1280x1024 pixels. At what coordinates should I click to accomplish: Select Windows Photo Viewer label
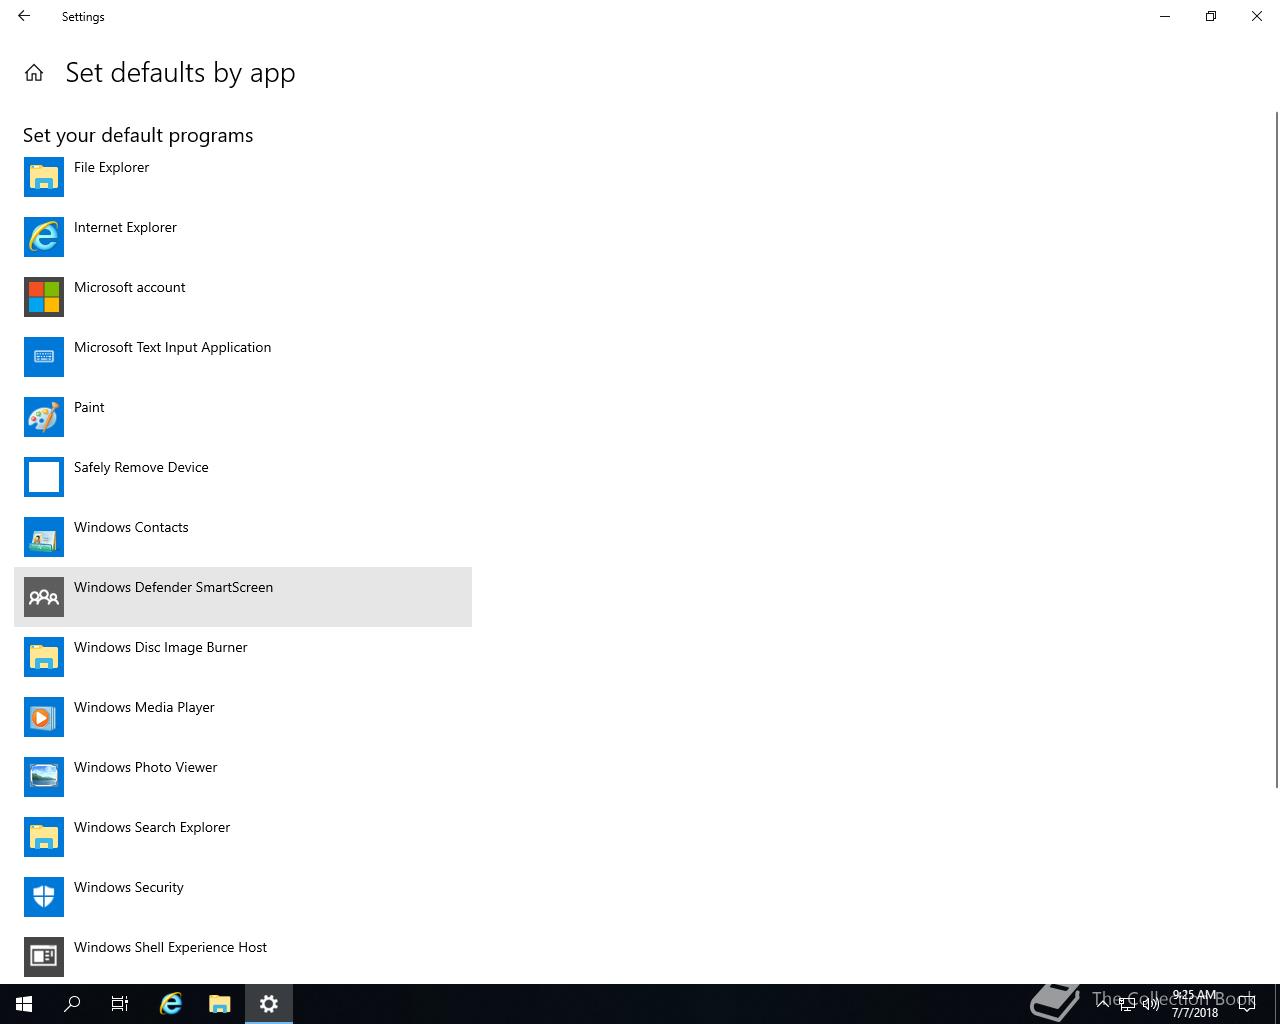coord(145,767)
